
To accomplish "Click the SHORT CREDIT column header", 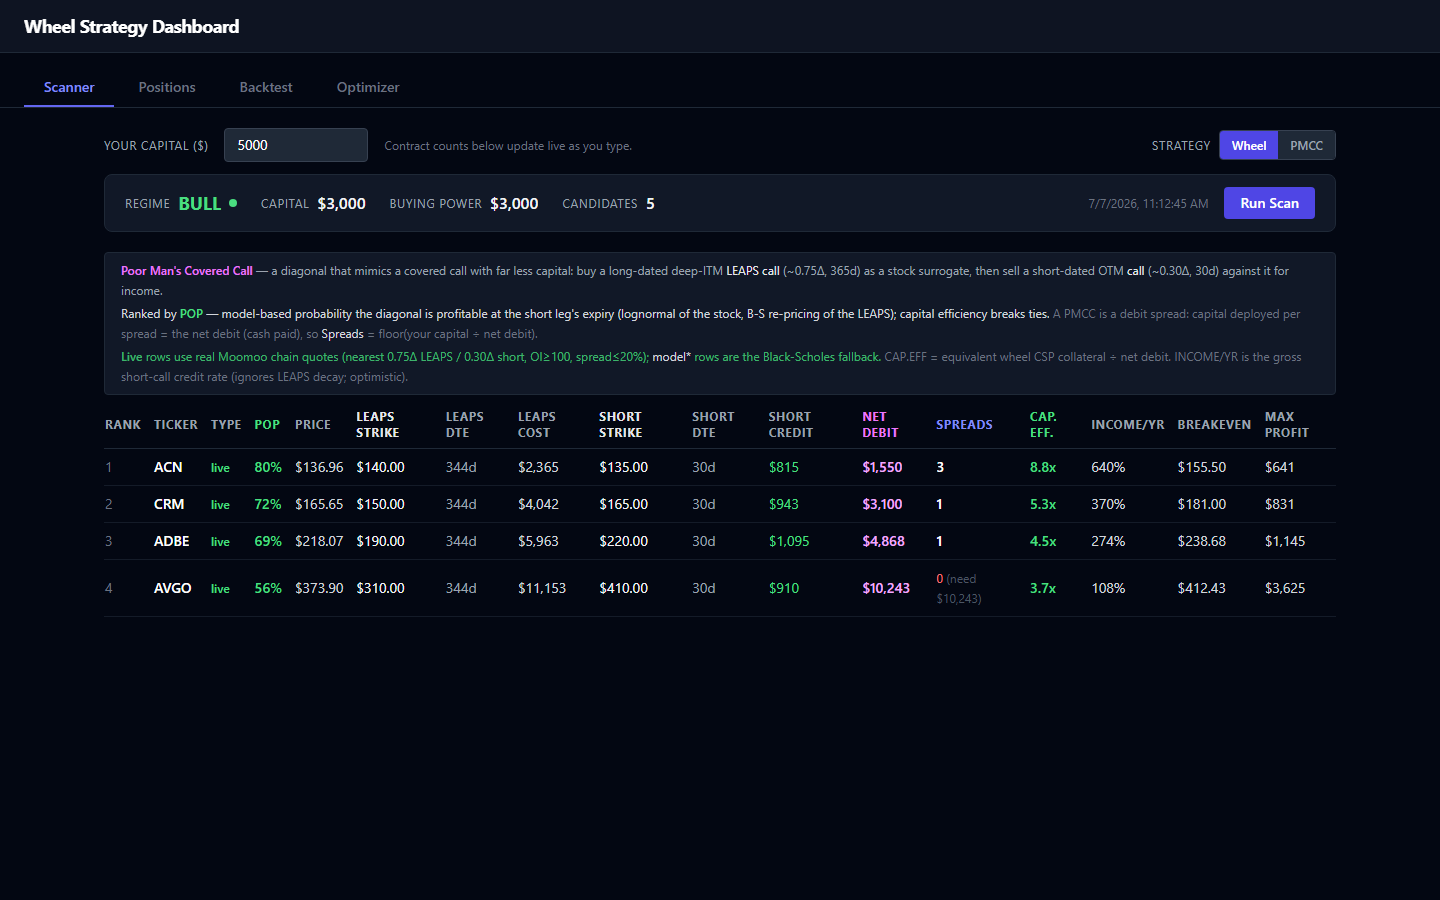I will click(x=790, y=424).
